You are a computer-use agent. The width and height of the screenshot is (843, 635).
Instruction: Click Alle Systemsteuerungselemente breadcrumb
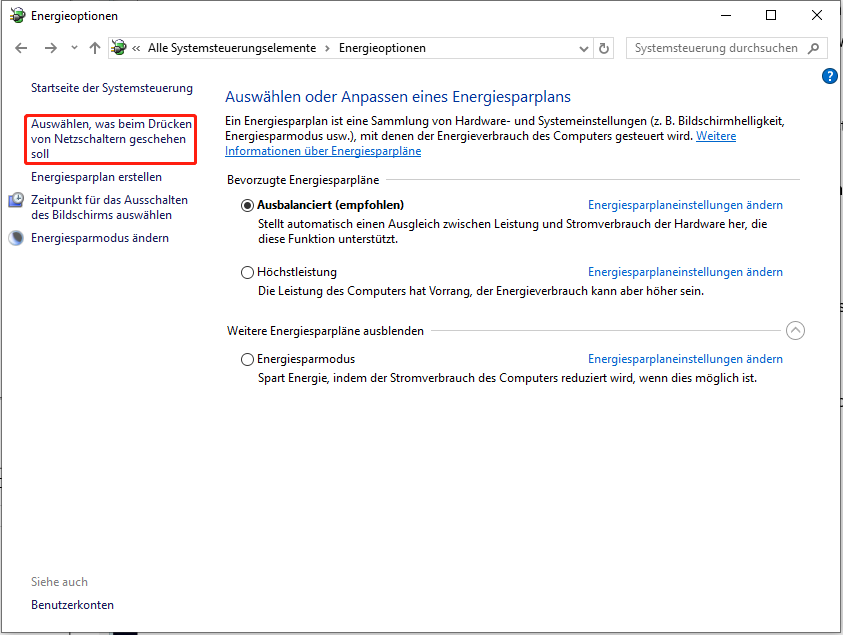tap(232, 48)
